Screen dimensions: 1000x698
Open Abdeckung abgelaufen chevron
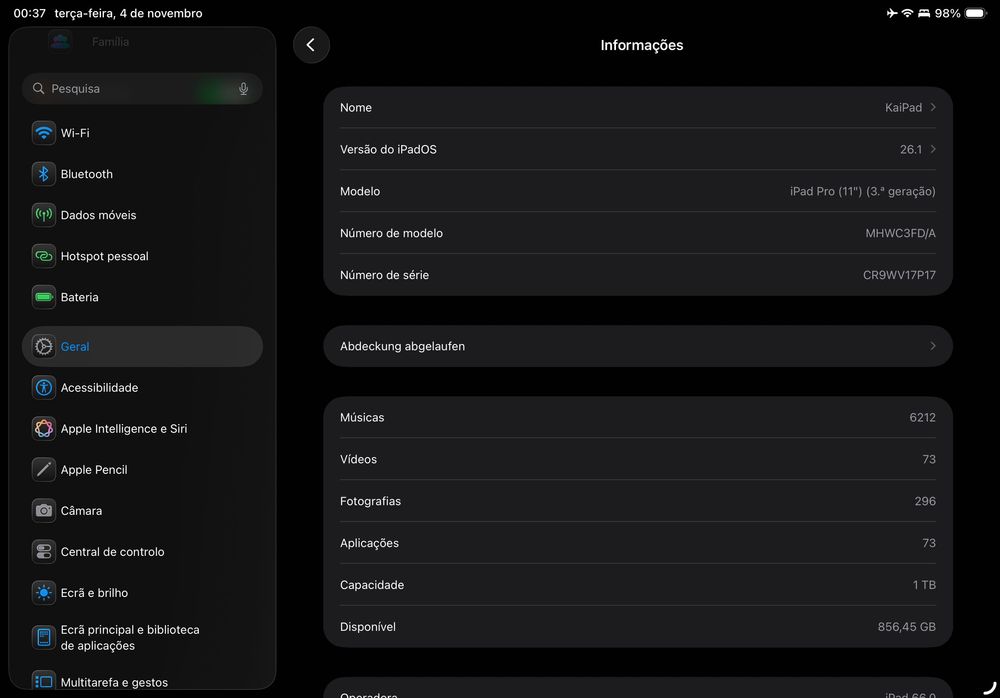[x=933, y=346]
